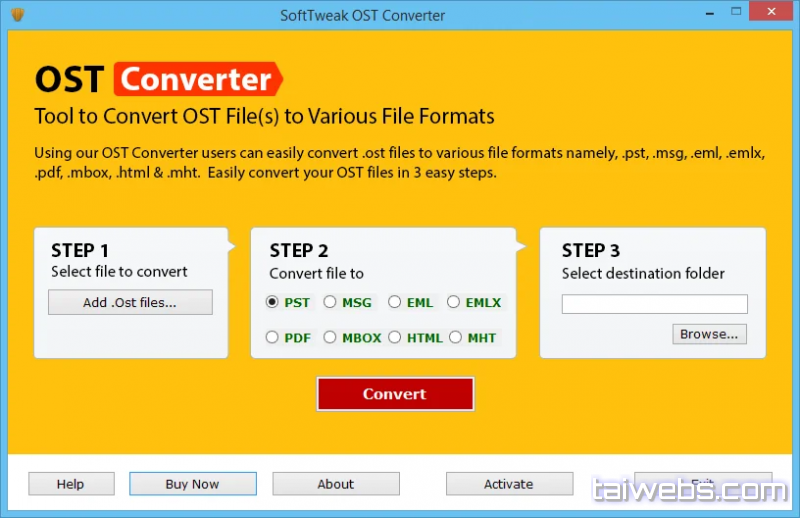Image resolution: width=800 pixels, height=518 pixels.
Task: Click the Buy Now button
Action: (192, 484)
